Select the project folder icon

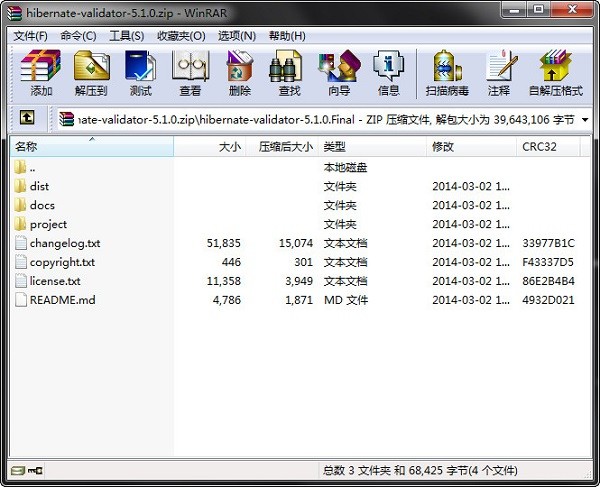click(20, 224)
